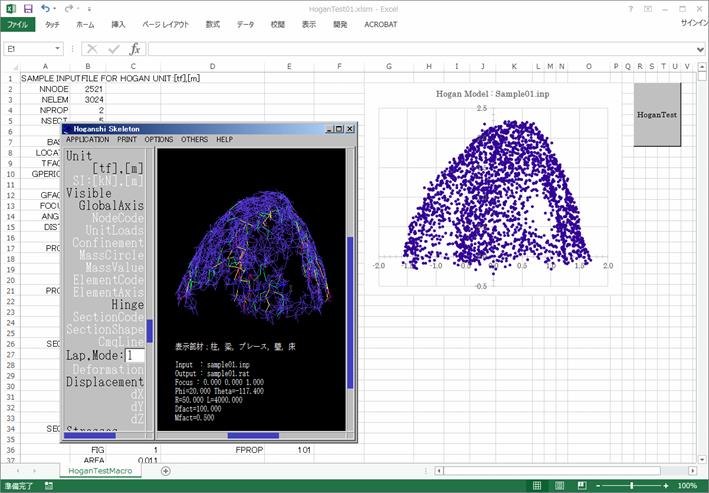Toggle Hinge visibility option
Viewport: 709px width, 493px height.
pos(128,304)
